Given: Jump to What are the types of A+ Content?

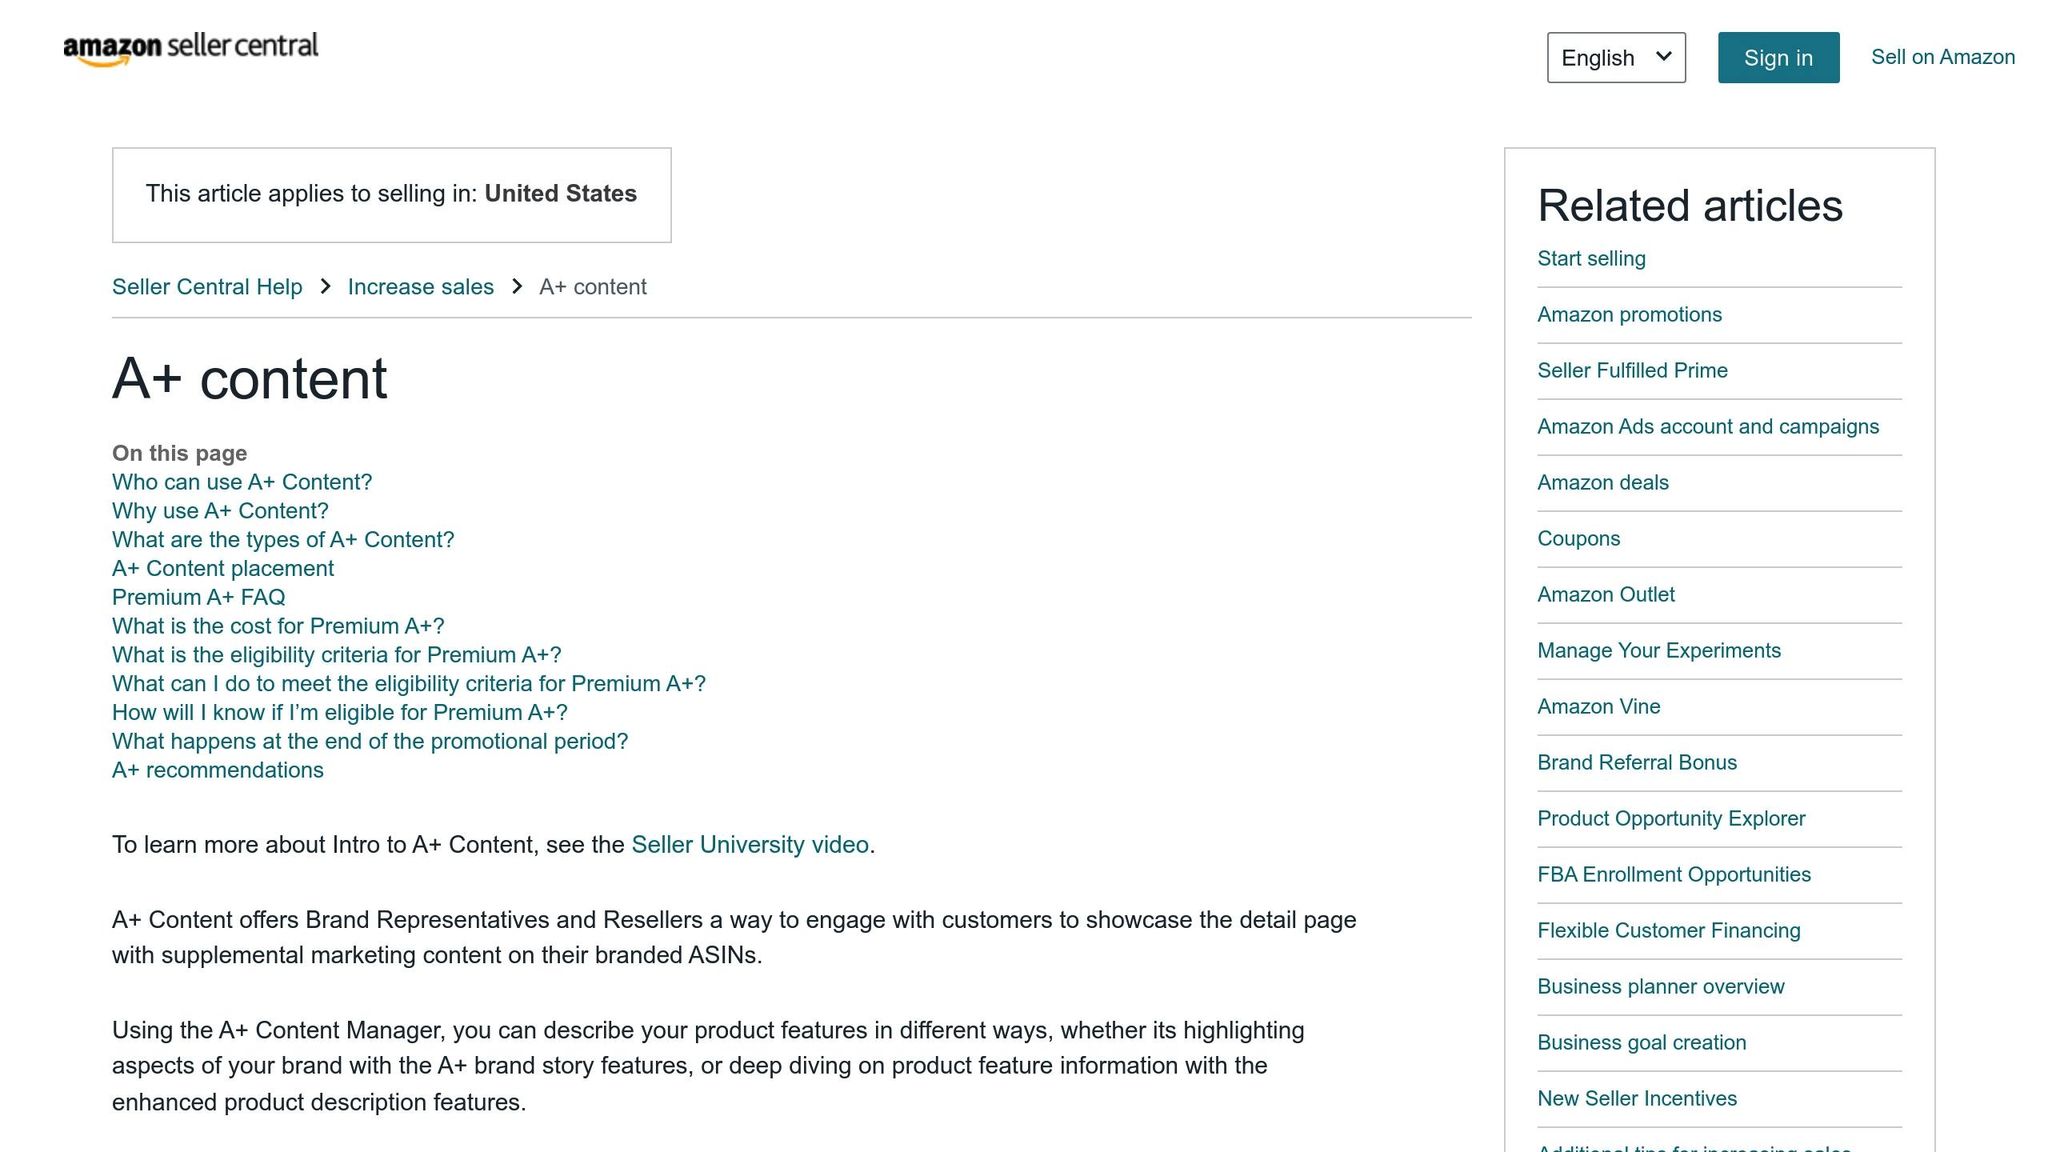Looking at the screenshot, I should pos(283,540).
